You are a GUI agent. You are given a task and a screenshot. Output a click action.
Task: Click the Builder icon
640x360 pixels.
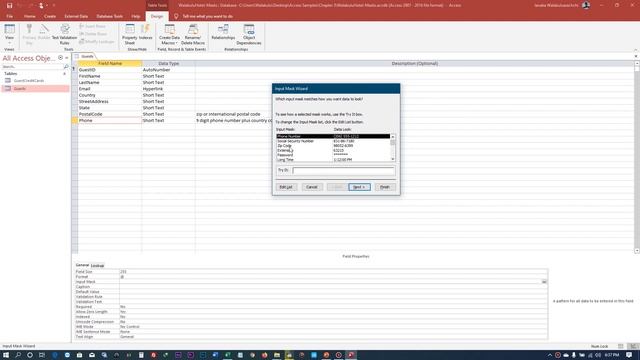(x=44, y=32)
